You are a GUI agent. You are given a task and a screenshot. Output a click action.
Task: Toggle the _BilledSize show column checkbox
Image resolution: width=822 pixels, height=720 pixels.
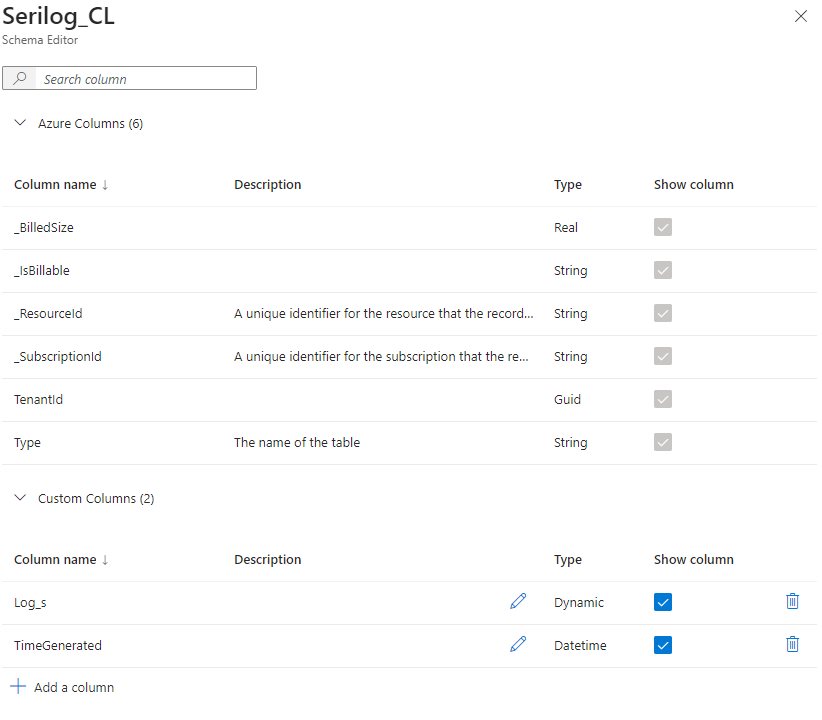click(663, 227)
